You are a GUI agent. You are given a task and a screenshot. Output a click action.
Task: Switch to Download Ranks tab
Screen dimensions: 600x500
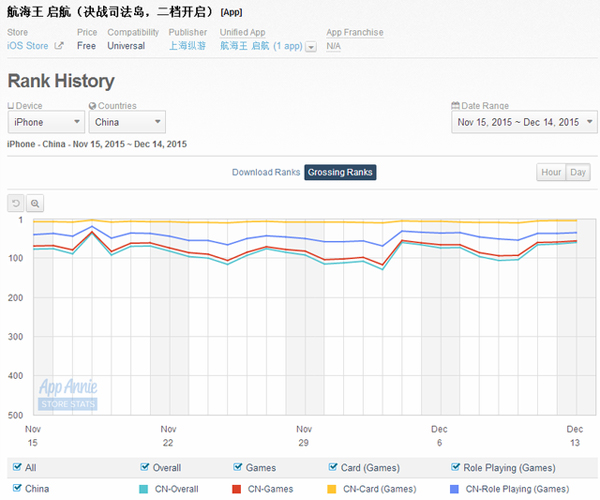266,172
